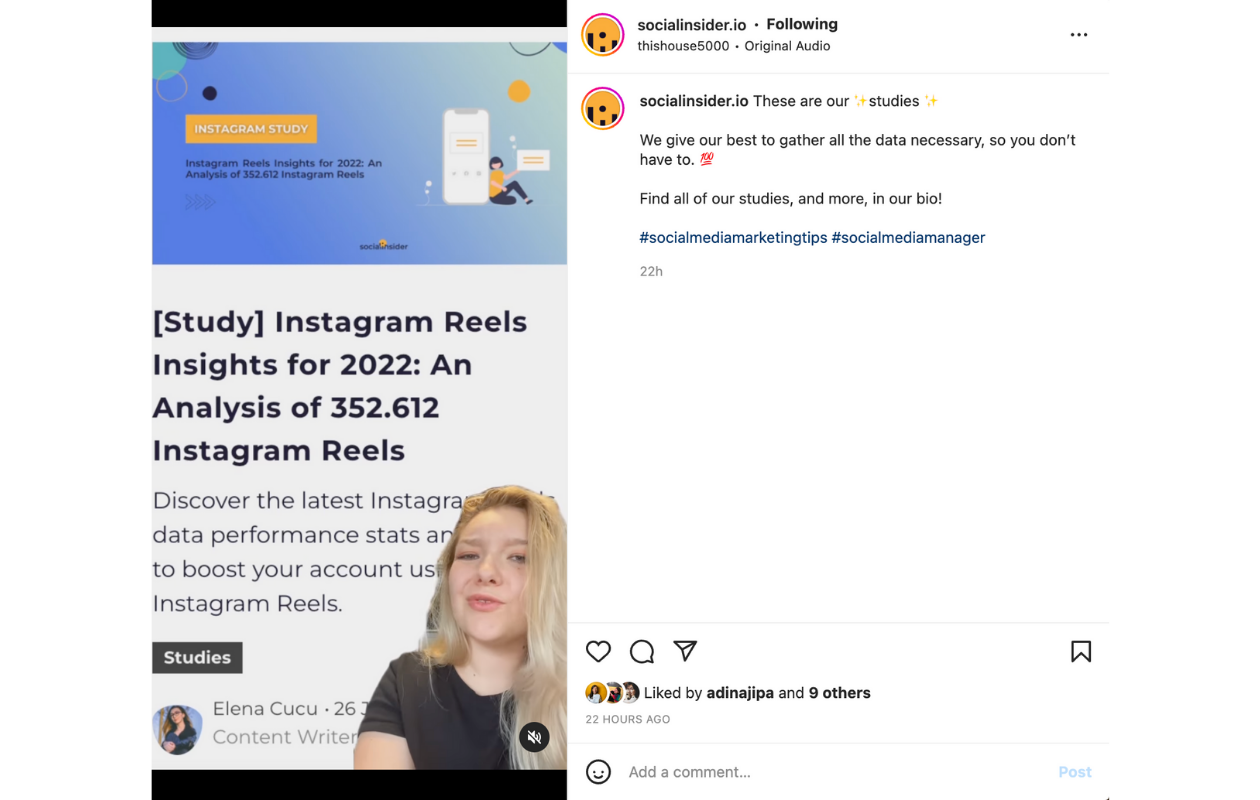Click the liker avatars next to Liked by
The width and height of the screenshot is (1260, 800).
click(x=612, y=693)
